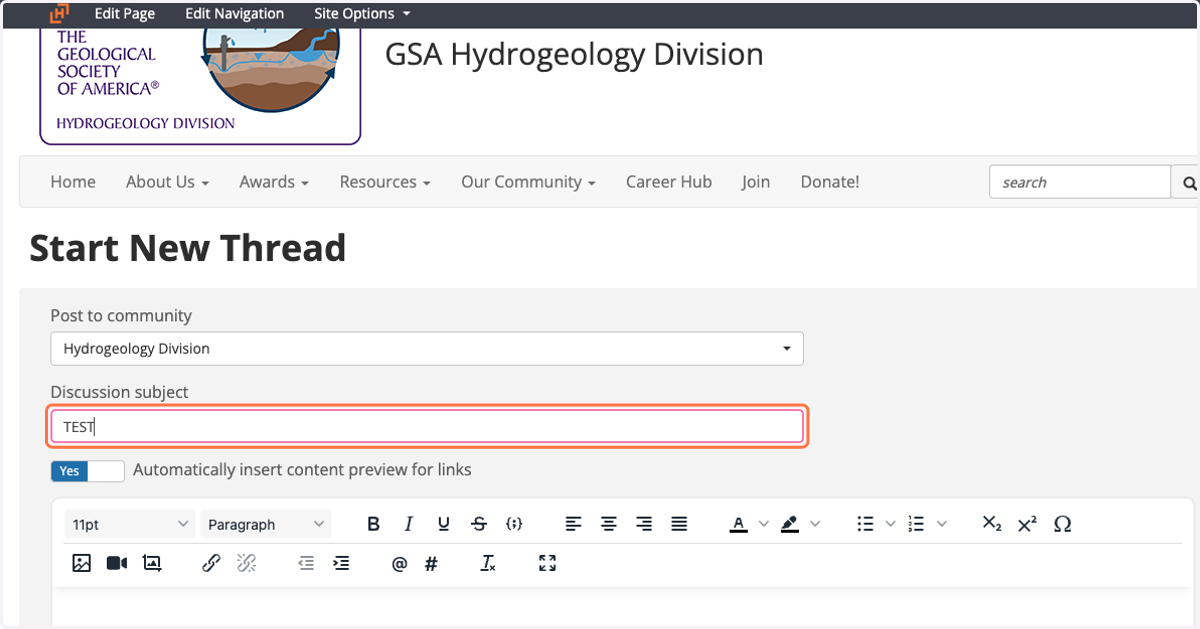Open the 11pt font size dropdown
Screen dimensions: 1200x629
pyautogui.click(x=130, y=524)
